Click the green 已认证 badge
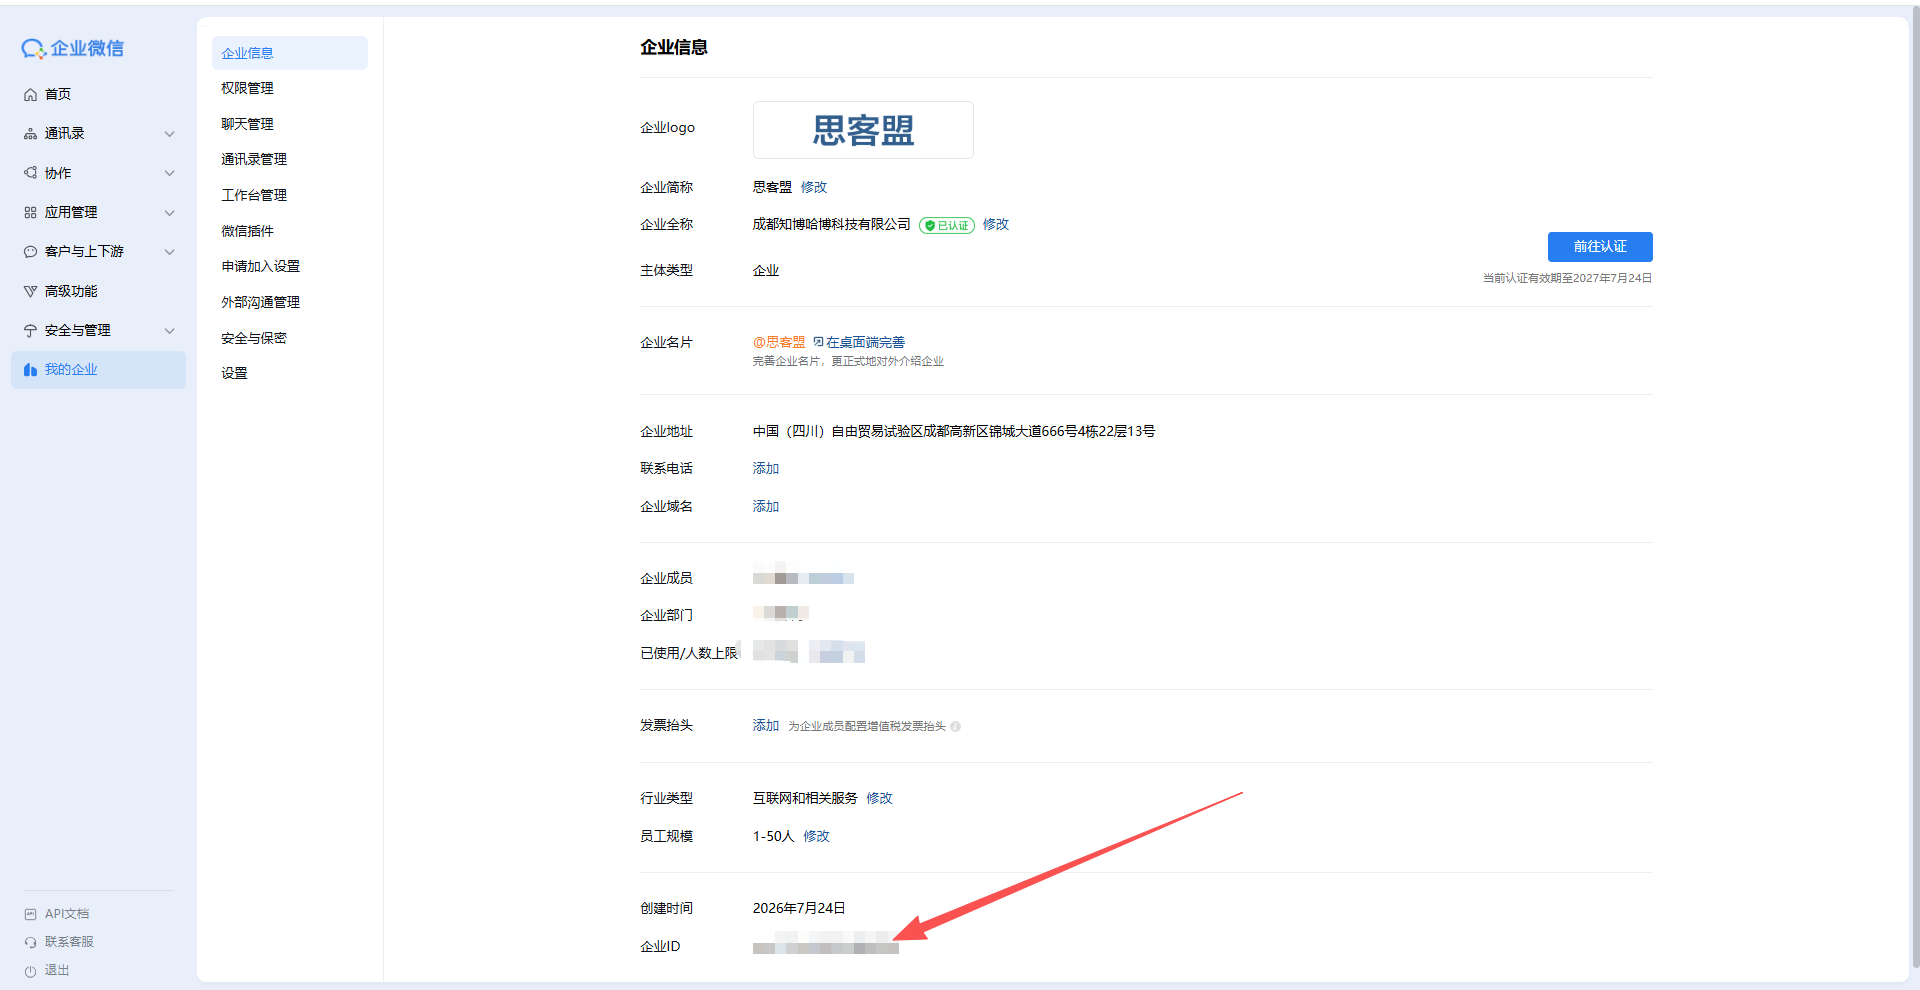Viewport: 1920px width, 990px height. [947, 226]
